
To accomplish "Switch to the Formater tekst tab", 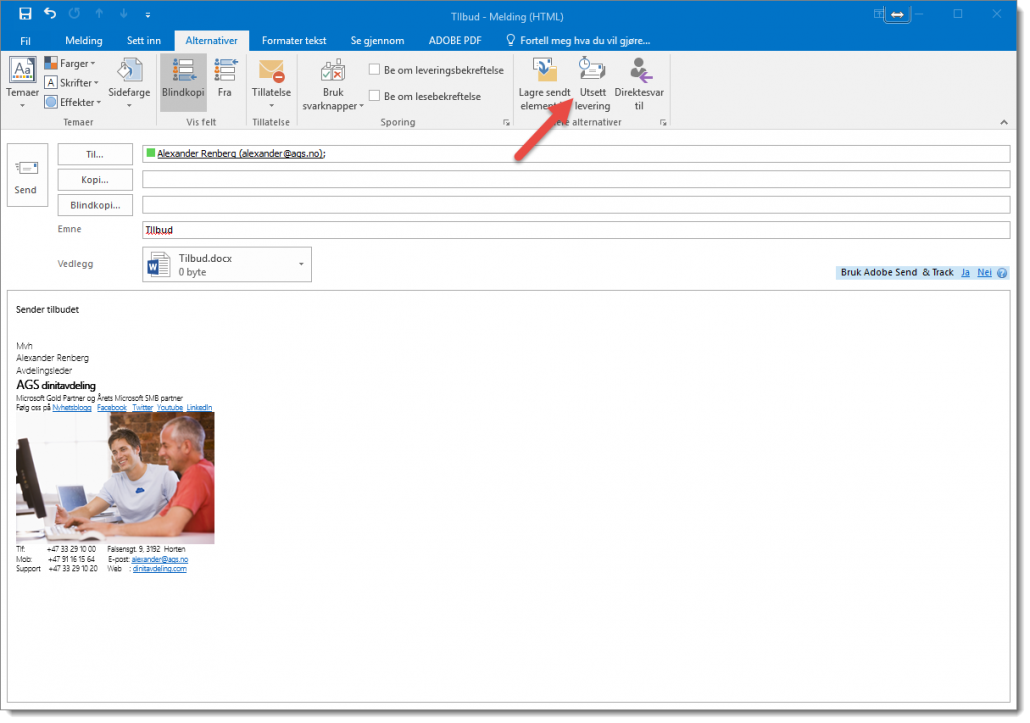I will (x=293, y=40).
